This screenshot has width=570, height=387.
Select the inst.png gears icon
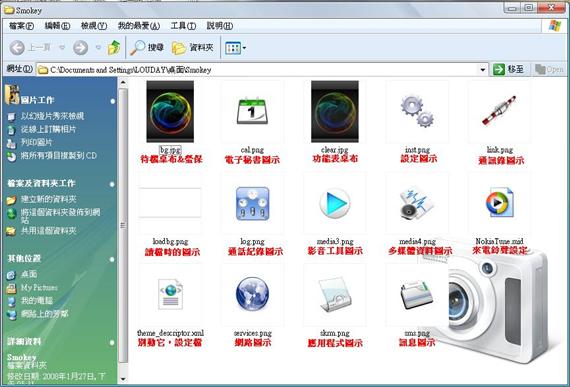[417, 111]
